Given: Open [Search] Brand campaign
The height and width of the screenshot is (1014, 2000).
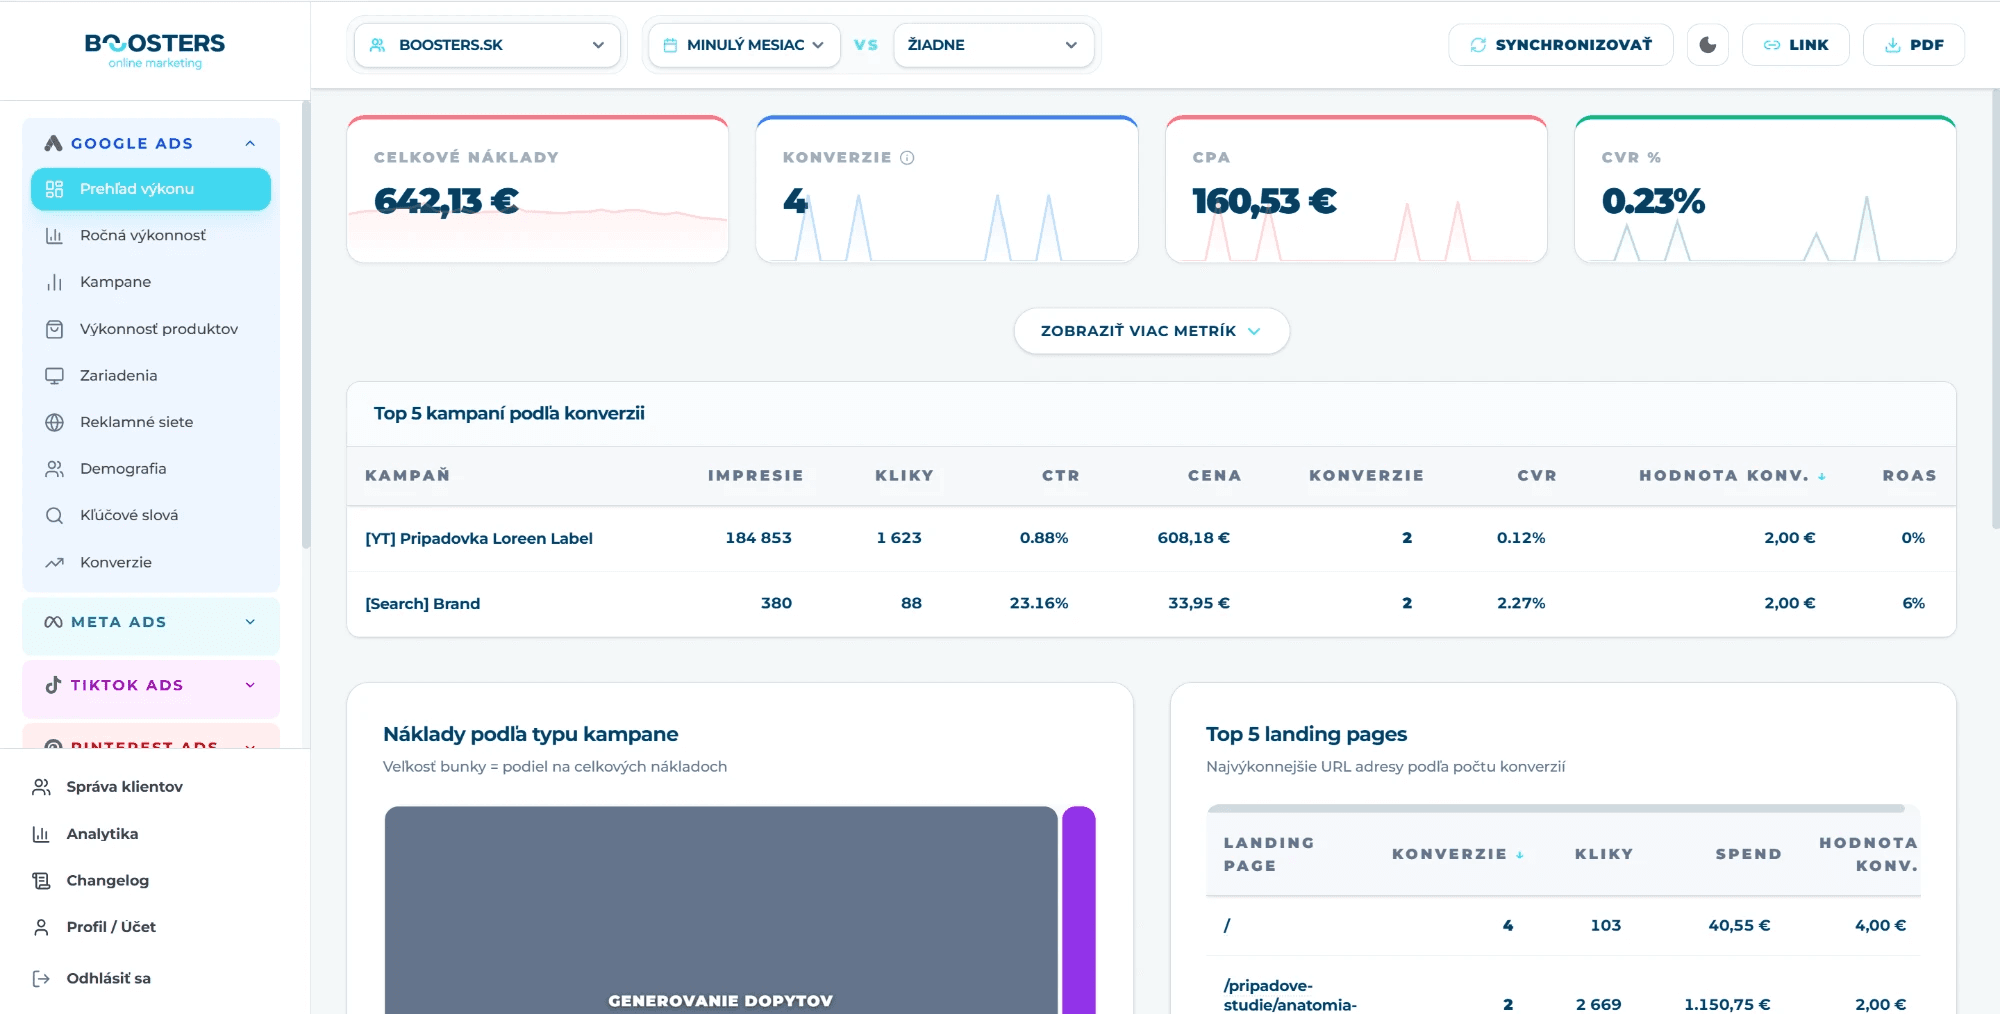Looking at the screenshot, I should [422, 604].
